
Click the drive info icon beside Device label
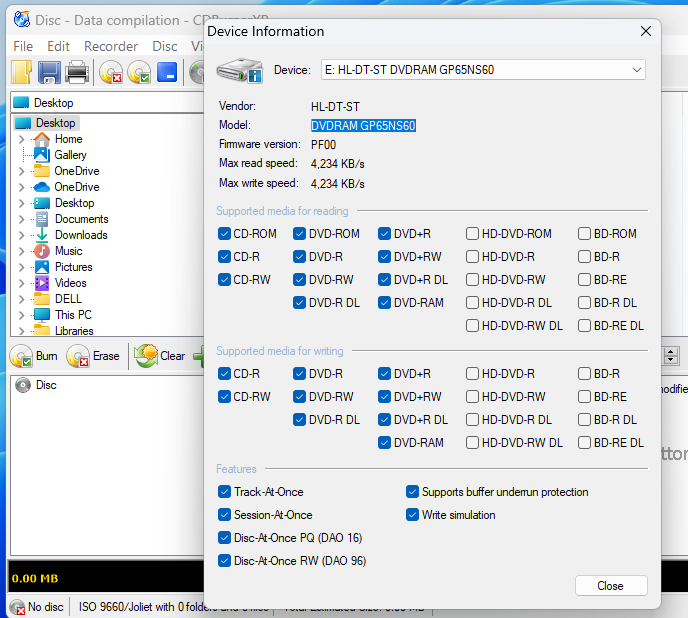tap(240, 70)
